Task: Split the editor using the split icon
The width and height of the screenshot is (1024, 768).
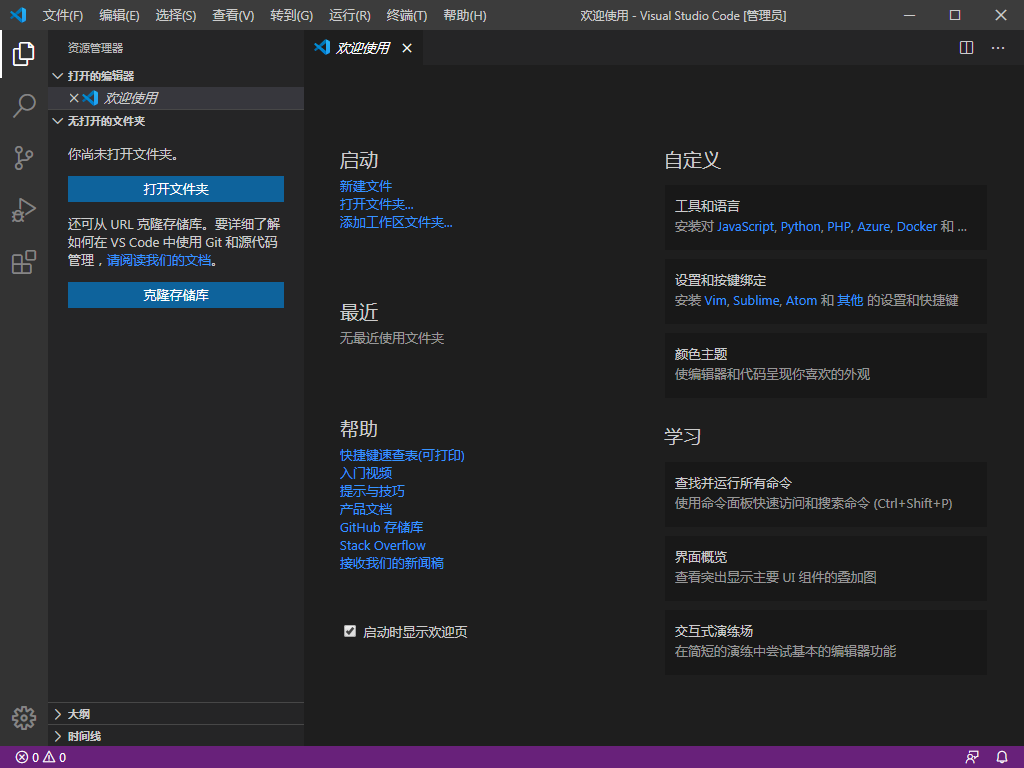Action: 965,47
